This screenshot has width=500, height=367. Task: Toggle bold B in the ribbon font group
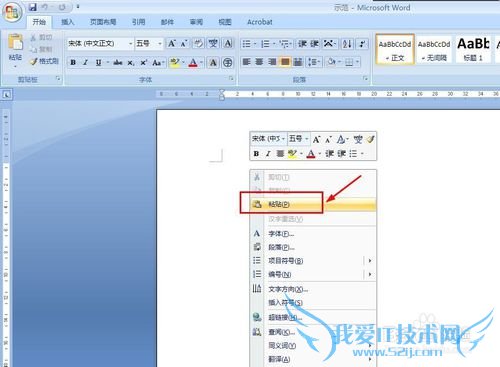click(x=73, y=62)
